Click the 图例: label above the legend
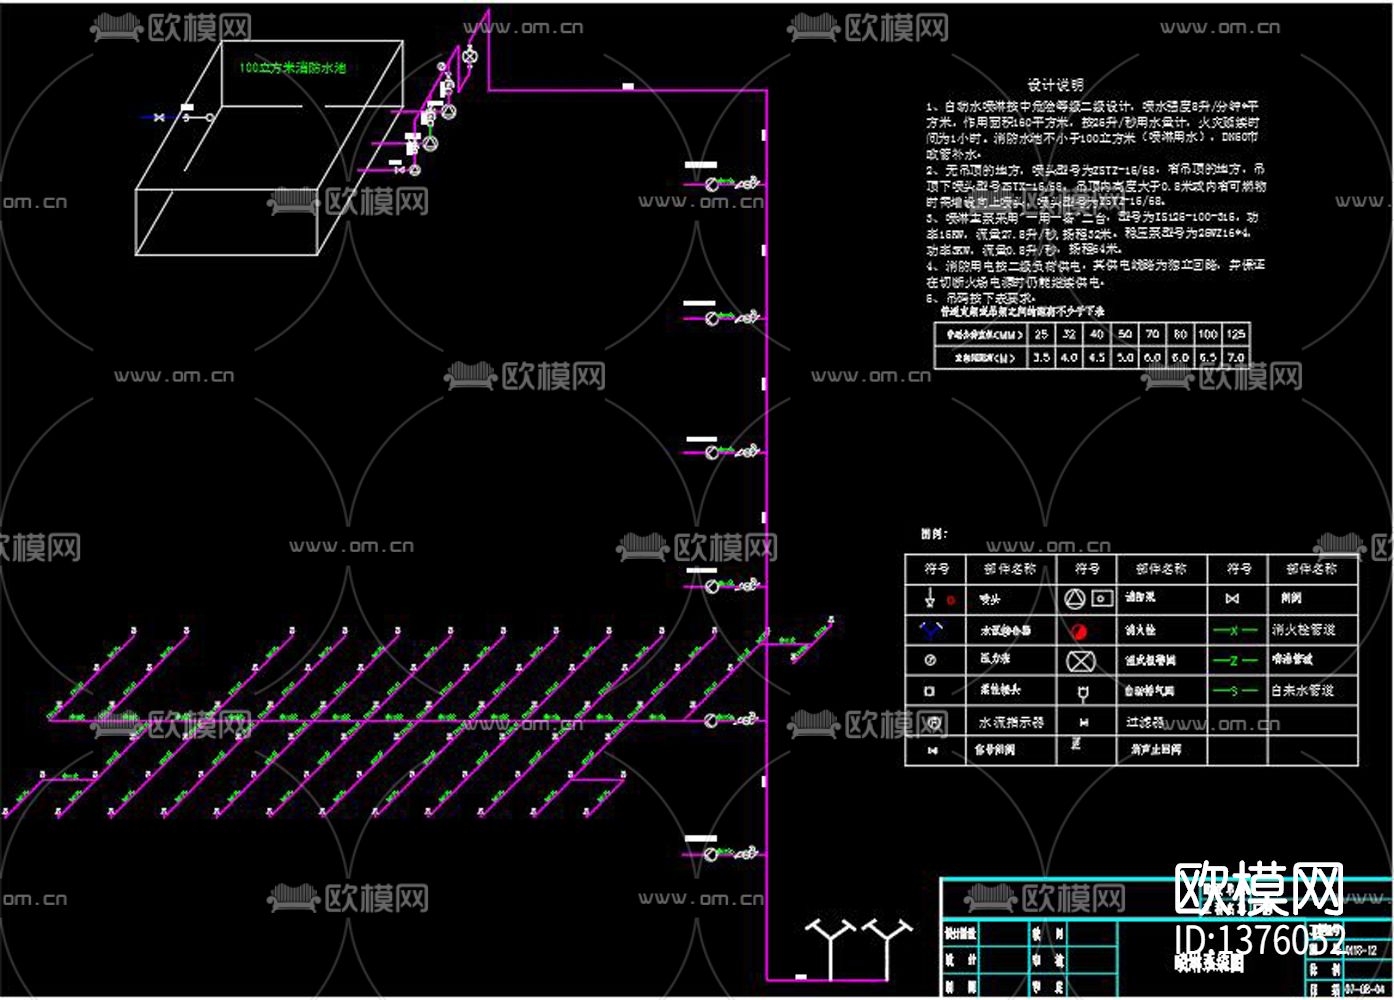Screen dimensions: 1394x1000 pyautogui.click(x=933, y=534)
